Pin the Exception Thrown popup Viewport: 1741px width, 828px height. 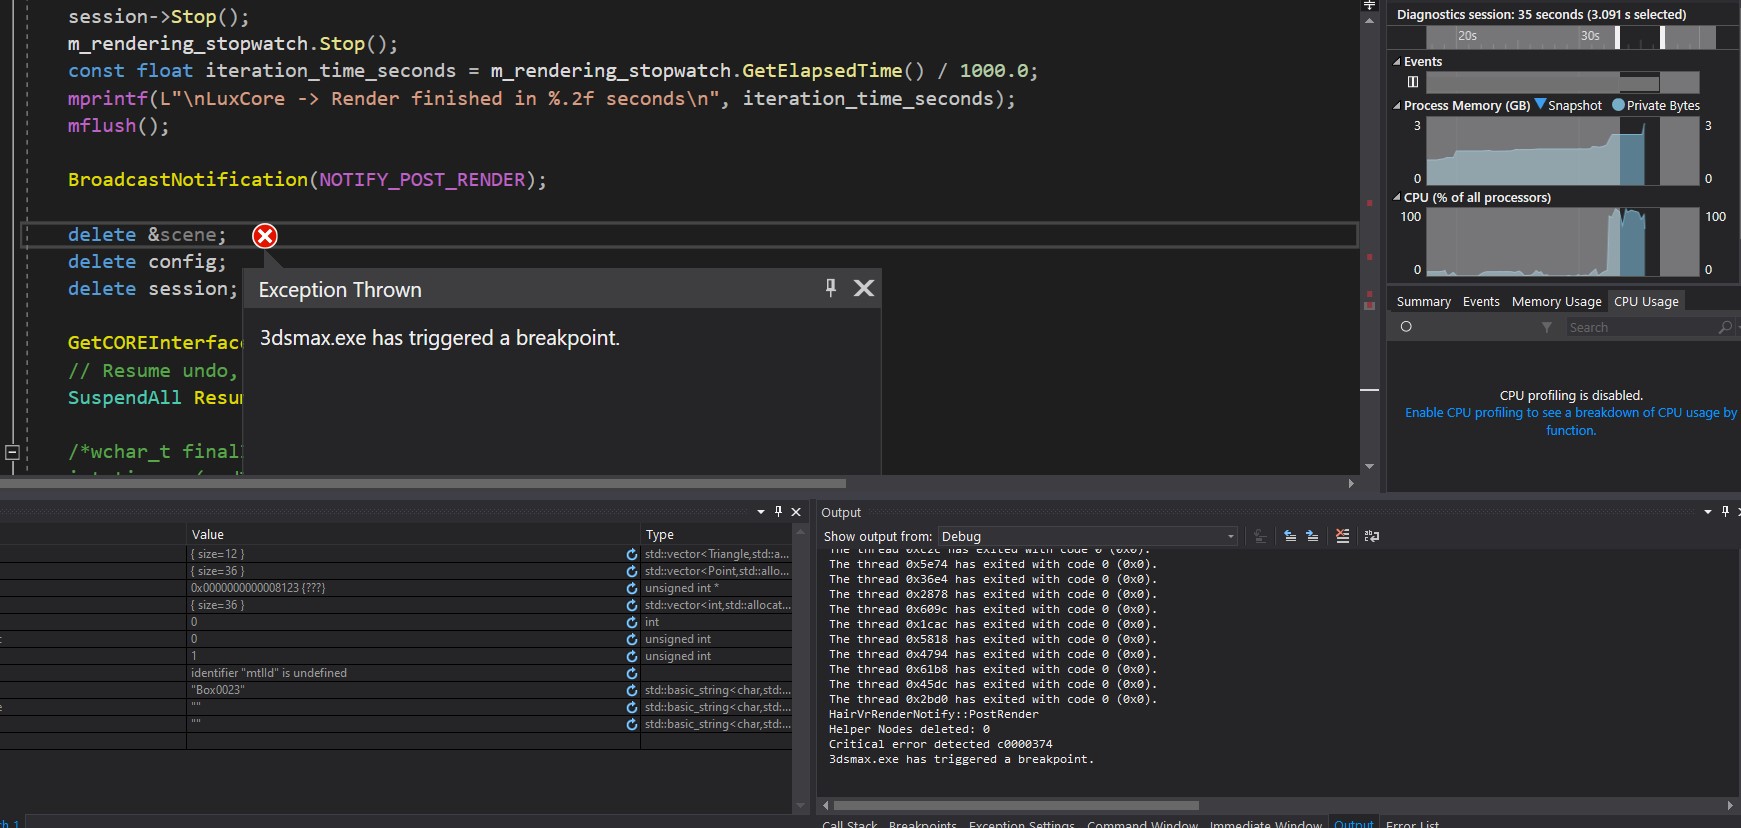(830, 288)
